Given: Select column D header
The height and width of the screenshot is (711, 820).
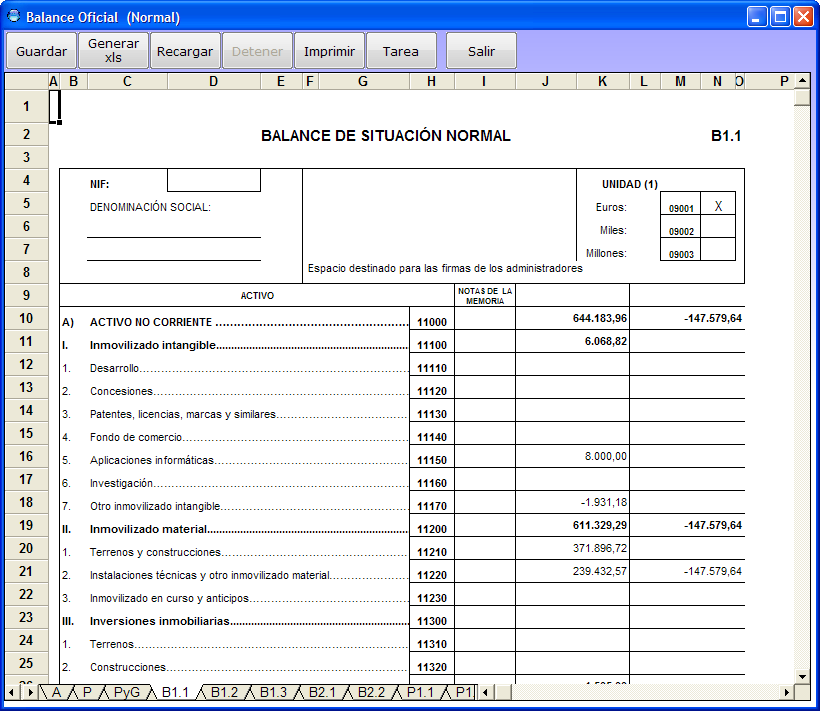Looking at the screenshot, I should click(x=214, y=81).
